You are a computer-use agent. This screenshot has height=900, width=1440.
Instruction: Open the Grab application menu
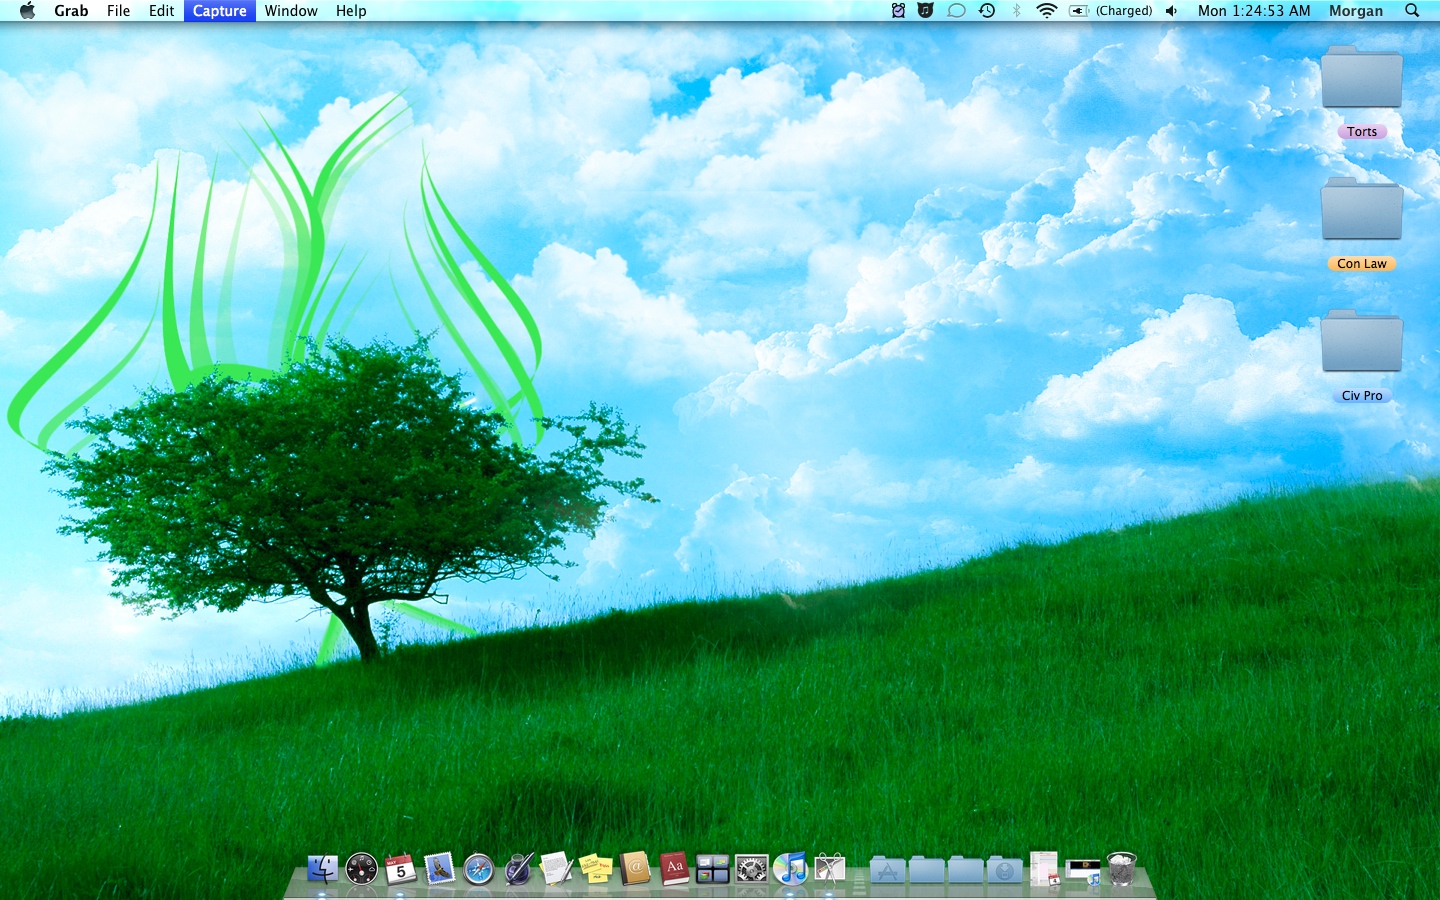(x=71, y=11)
